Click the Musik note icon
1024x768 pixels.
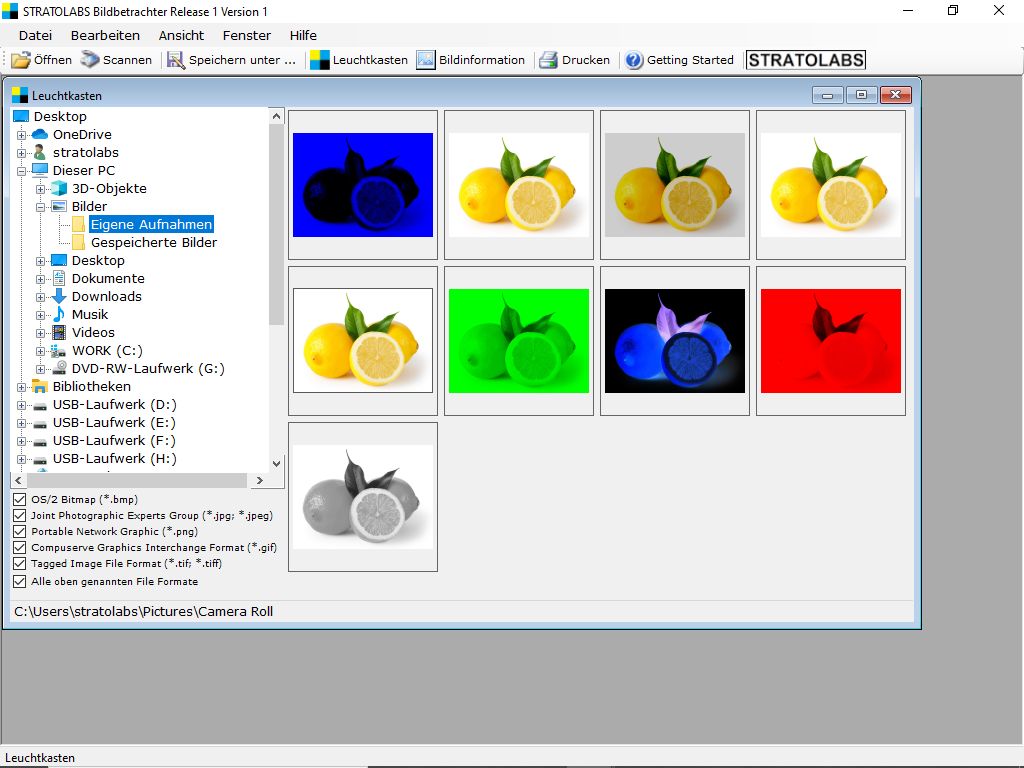(59, 315)
